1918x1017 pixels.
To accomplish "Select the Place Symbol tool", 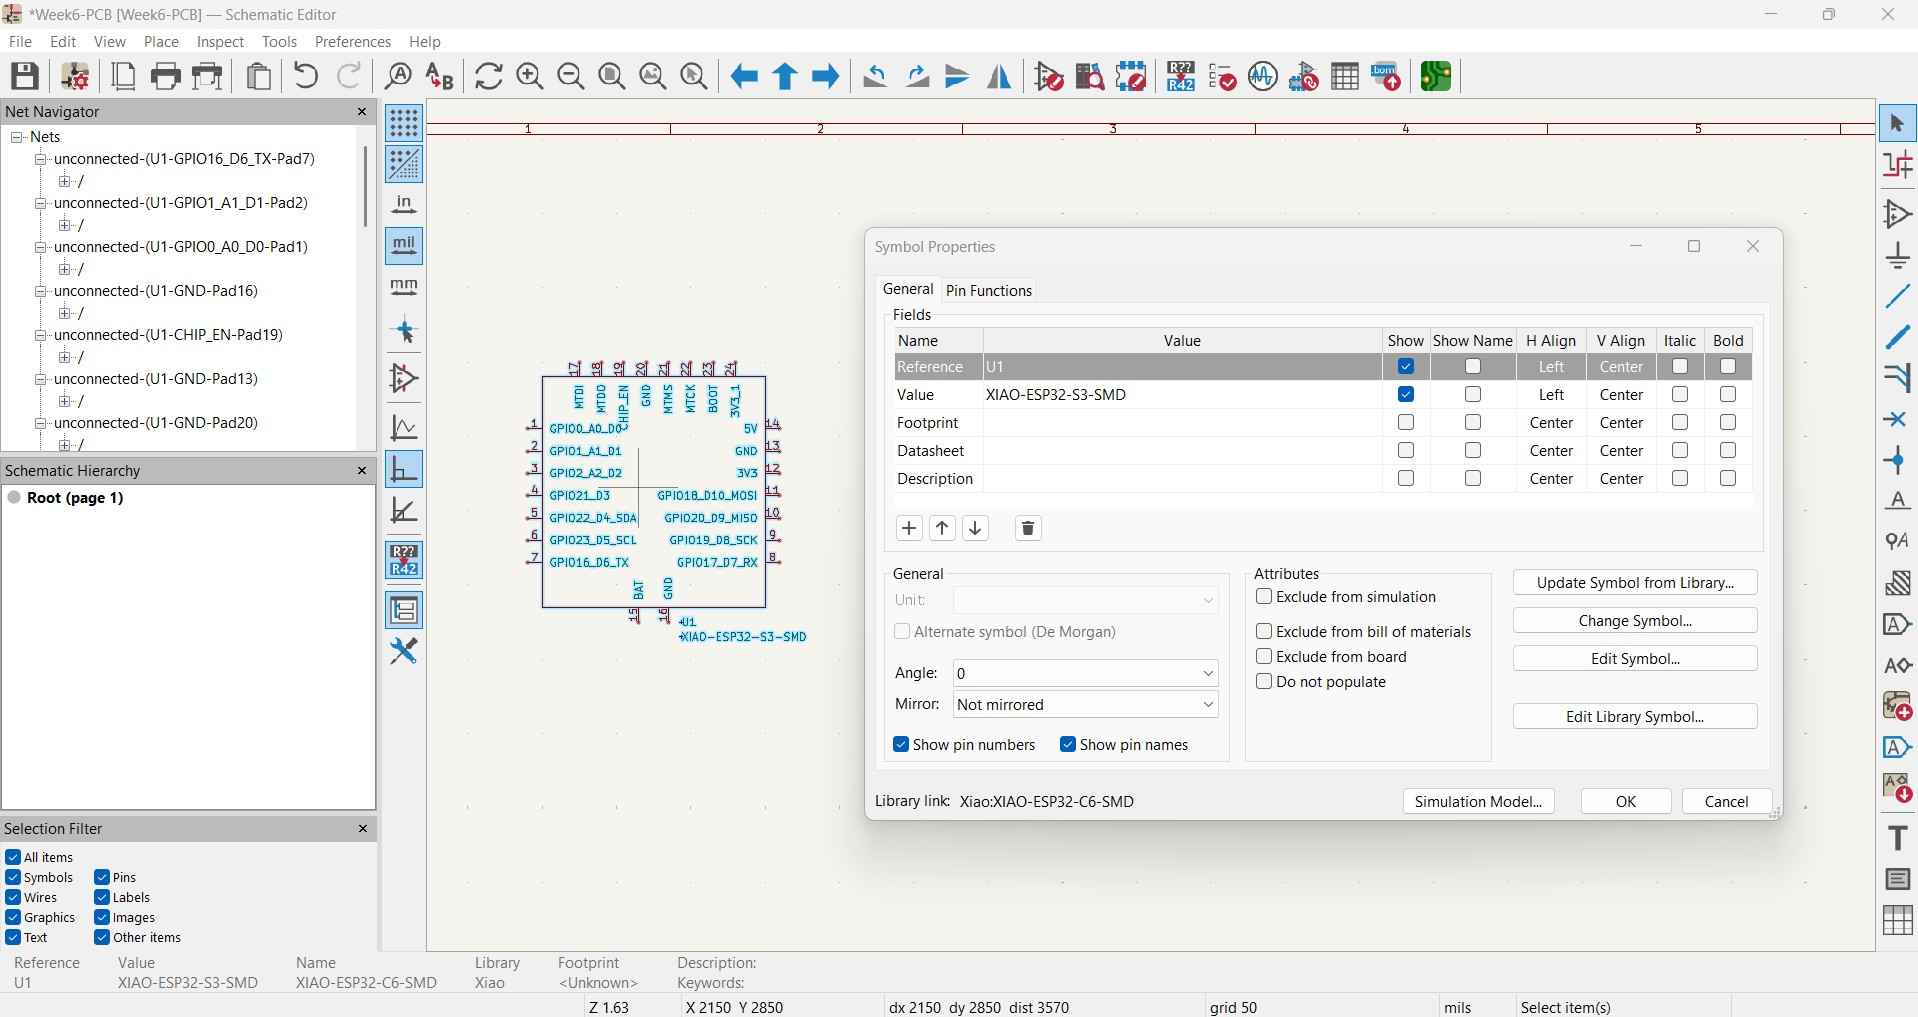I will 1897,215.
